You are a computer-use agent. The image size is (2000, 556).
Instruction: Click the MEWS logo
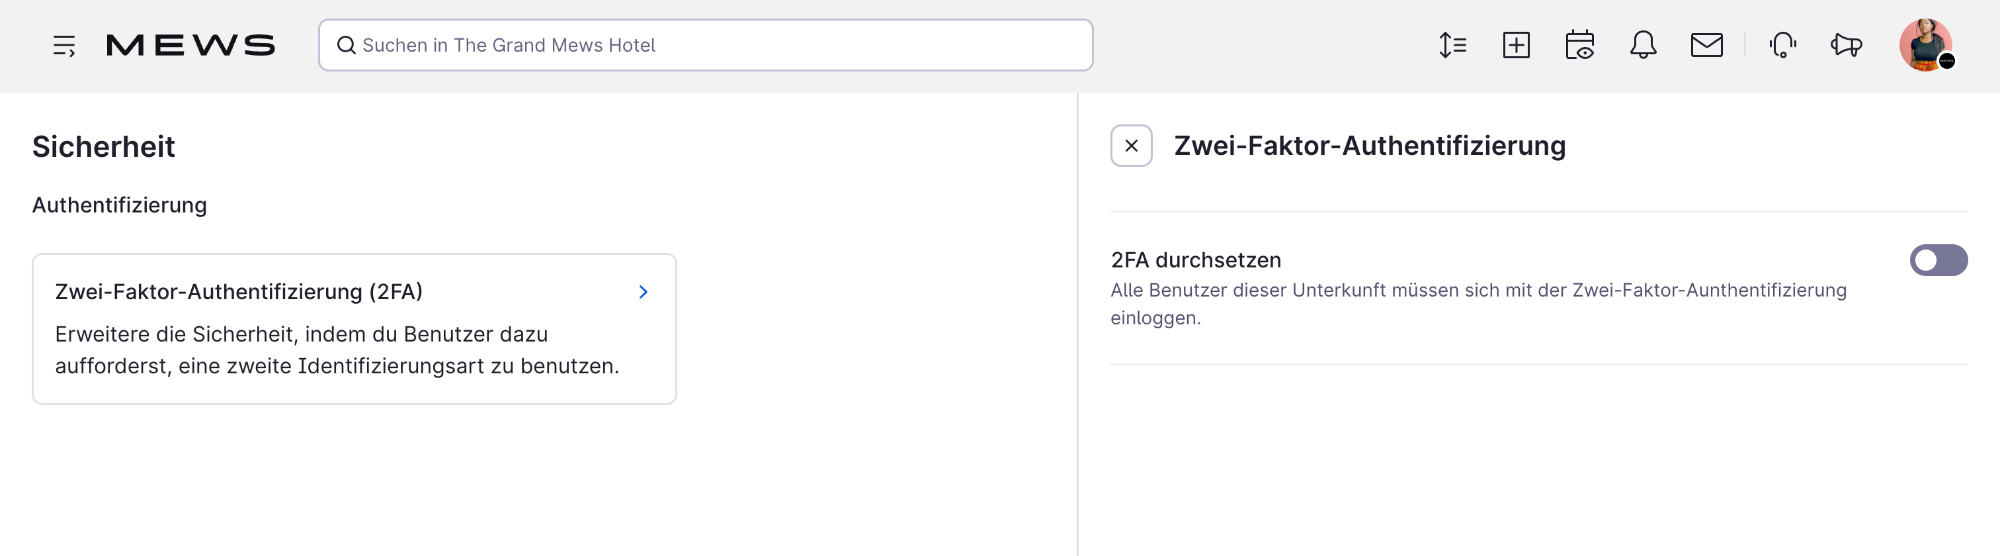click(x=190, y=46)
